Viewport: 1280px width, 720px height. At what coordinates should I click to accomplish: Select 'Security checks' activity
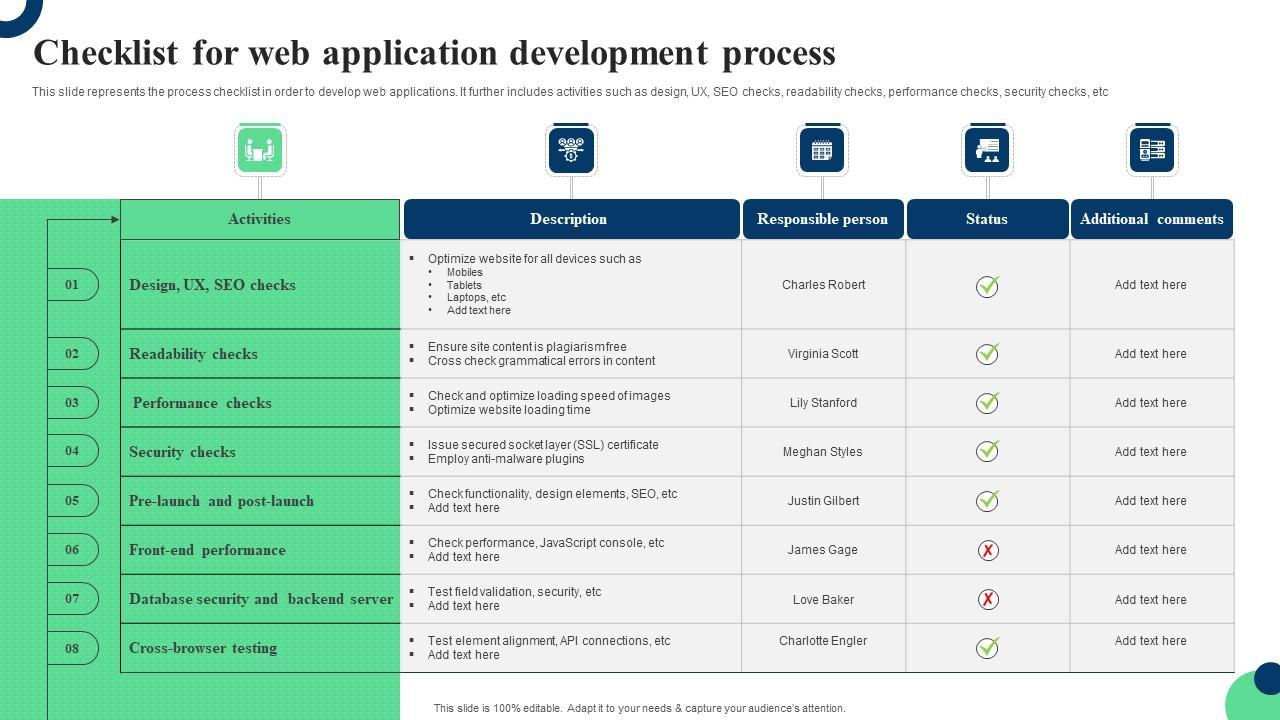[x=182, y=452]
